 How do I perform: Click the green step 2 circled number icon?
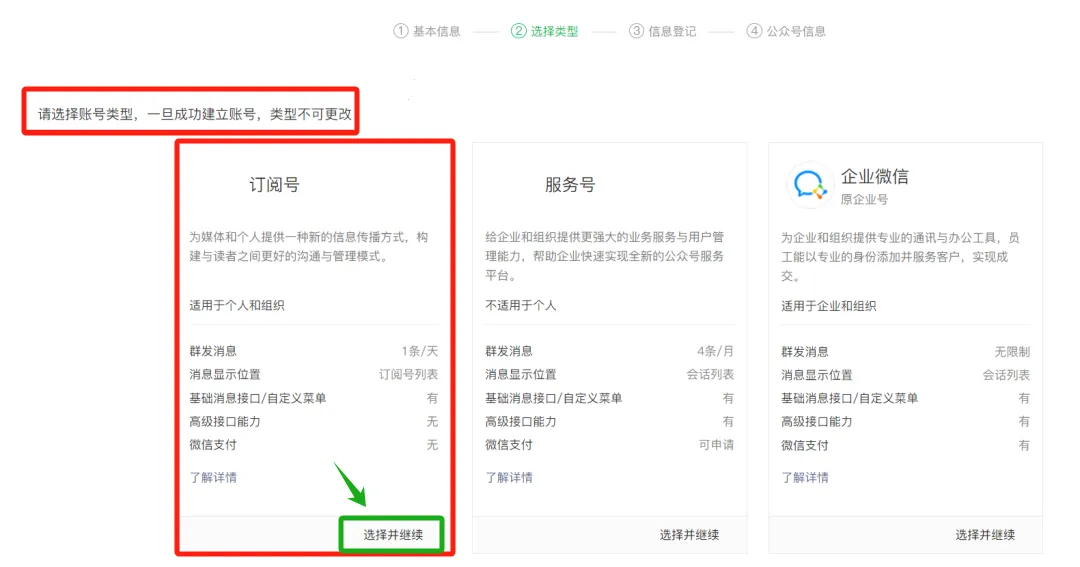coord(518,31)
